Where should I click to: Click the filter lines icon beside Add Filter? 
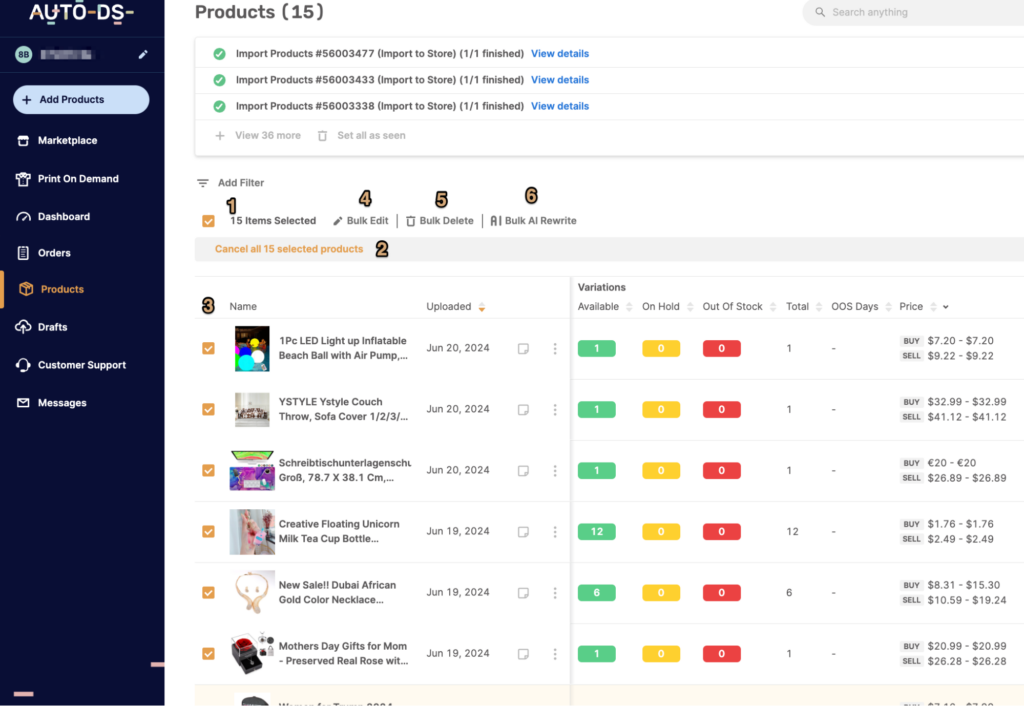[x=203, y=183]
